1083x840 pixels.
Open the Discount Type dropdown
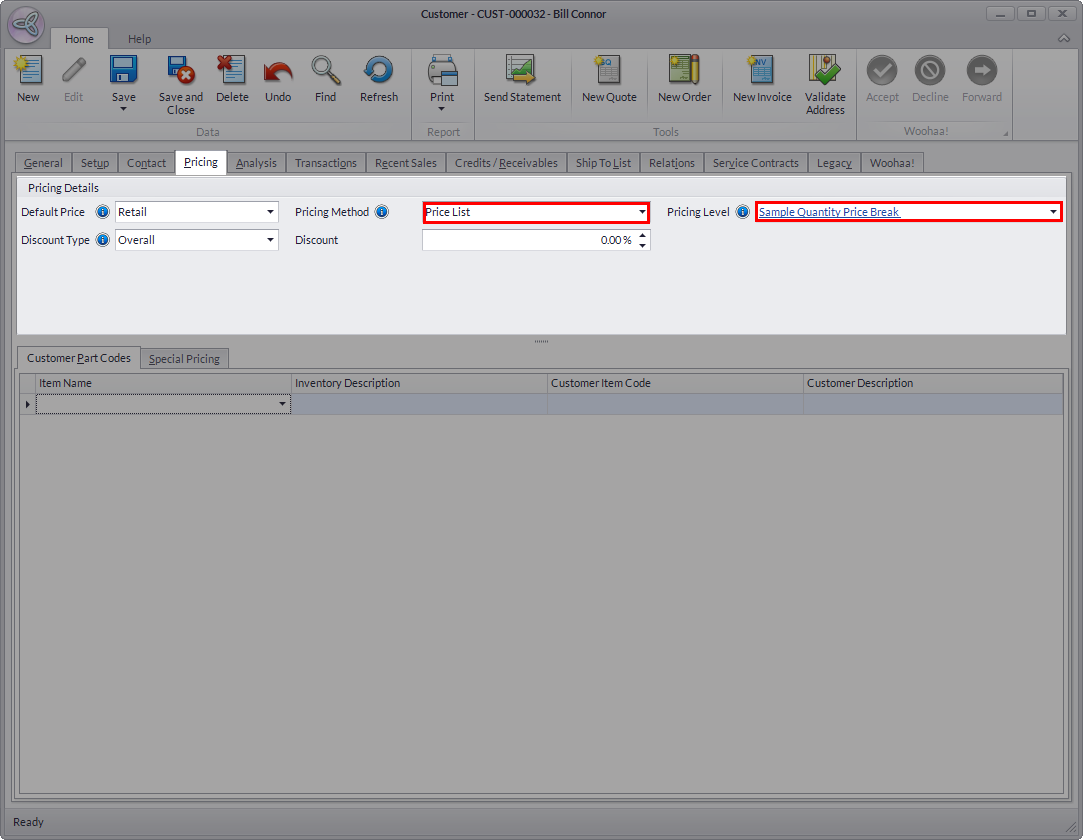(x=270, y=240)
